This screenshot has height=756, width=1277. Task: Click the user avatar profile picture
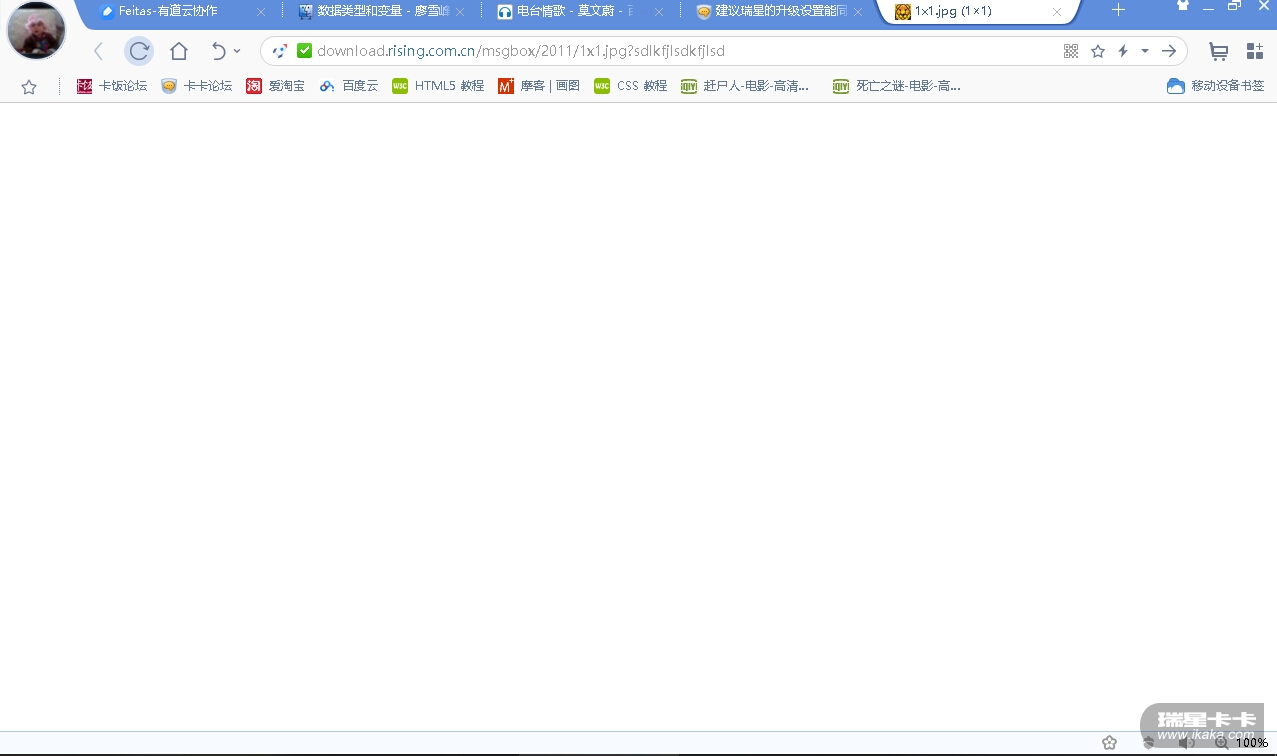coord(36,31)
